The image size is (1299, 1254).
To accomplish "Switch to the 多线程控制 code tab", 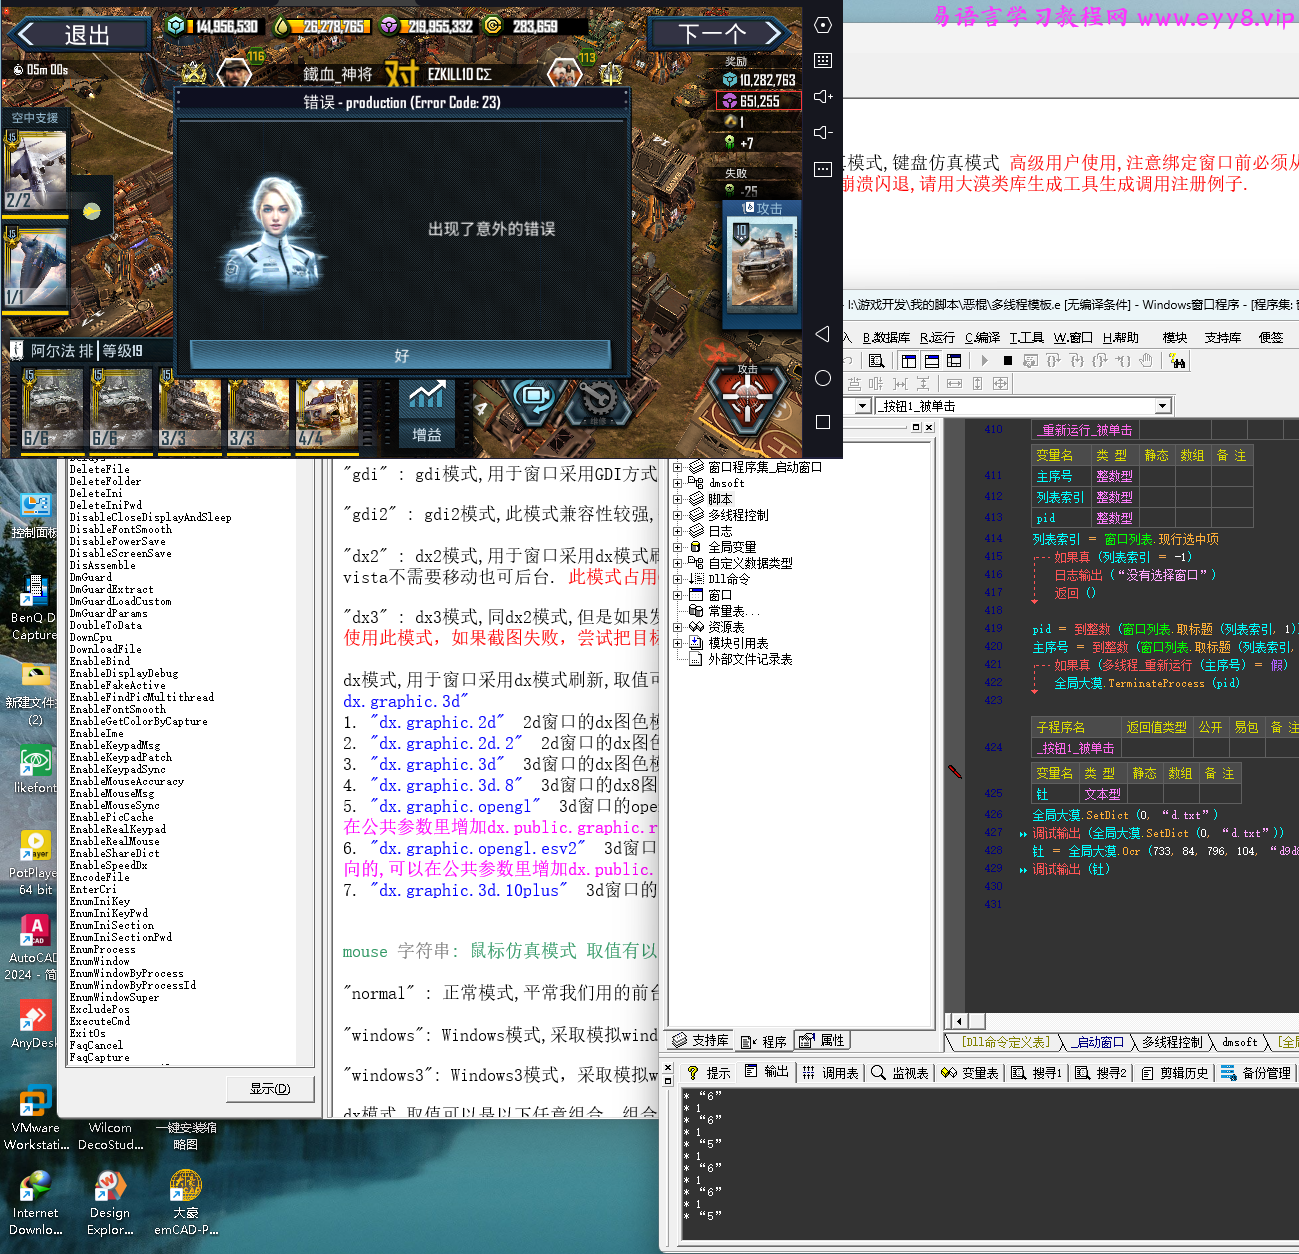I will pyautogui.click(x=1172, y=1042).
